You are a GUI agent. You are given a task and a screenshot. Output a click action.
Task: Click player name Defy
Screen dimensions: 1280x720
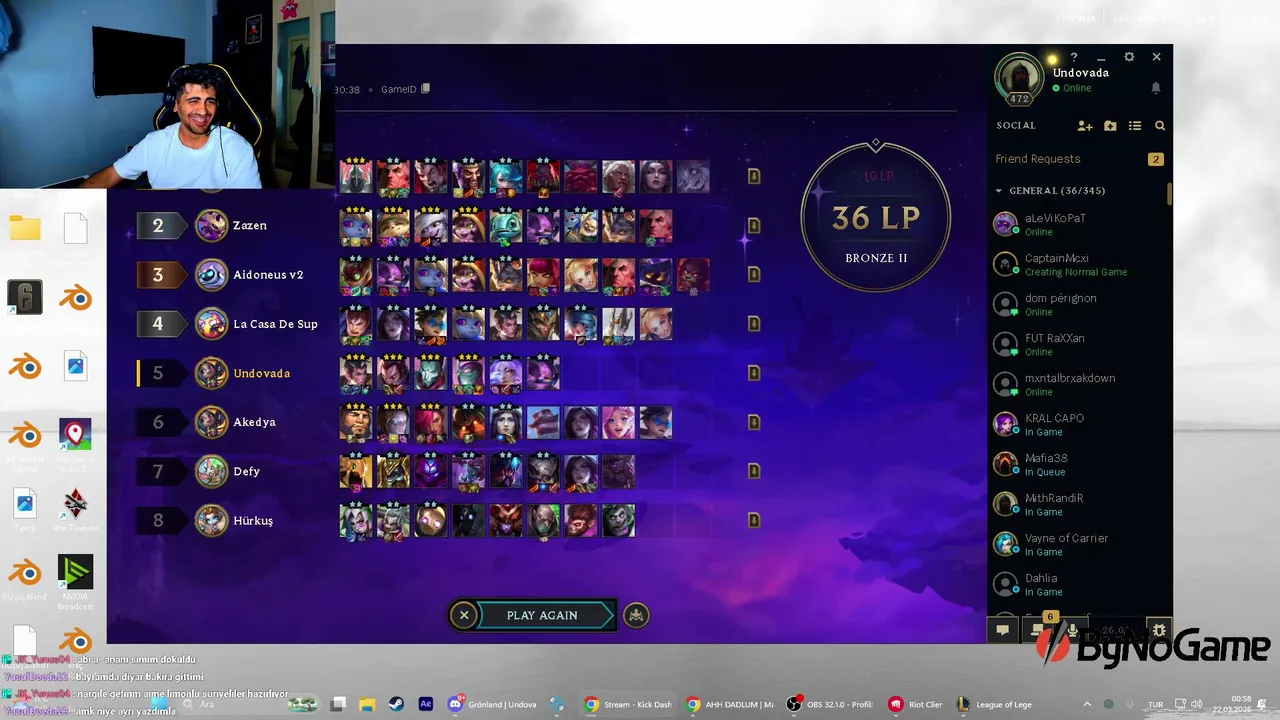pos(246,471)
